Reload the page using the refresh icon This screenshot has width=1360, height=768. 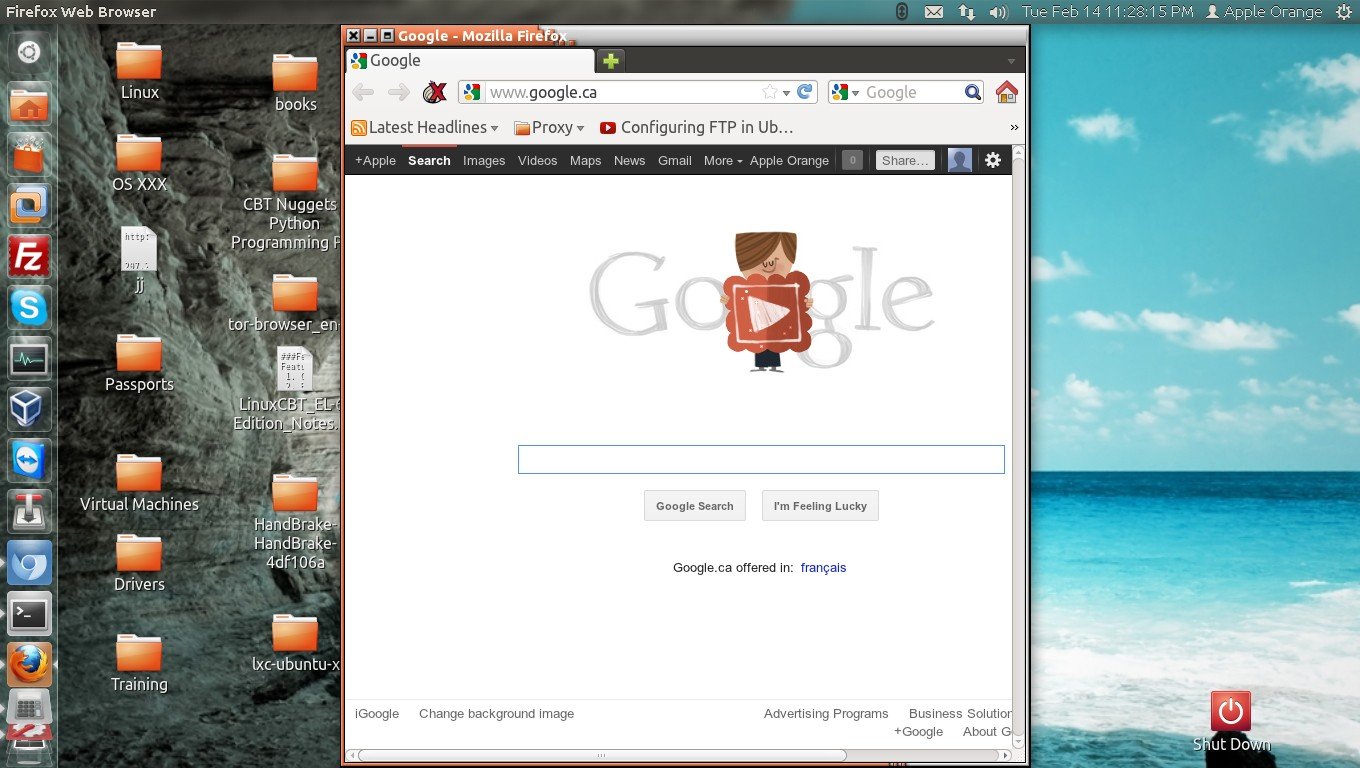[805, 92]
